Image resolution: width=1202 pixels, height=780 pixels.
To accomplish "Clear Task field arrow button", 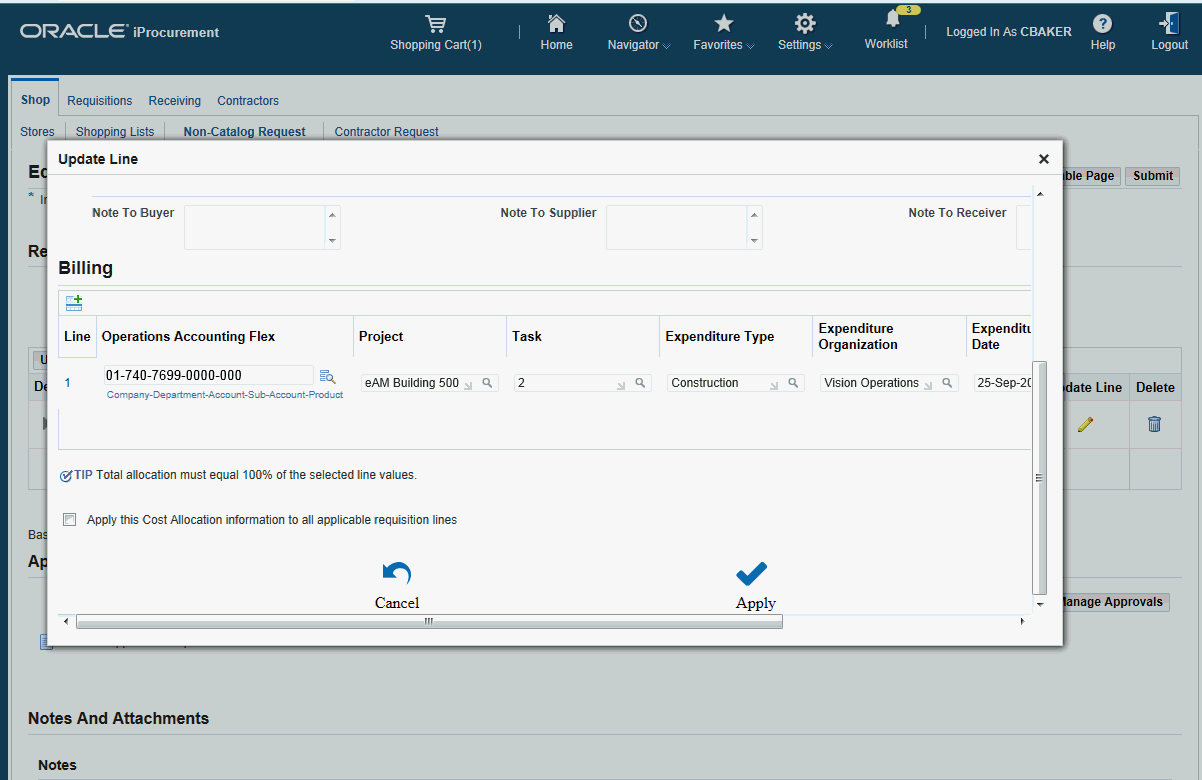I will [x=621, y=384].
